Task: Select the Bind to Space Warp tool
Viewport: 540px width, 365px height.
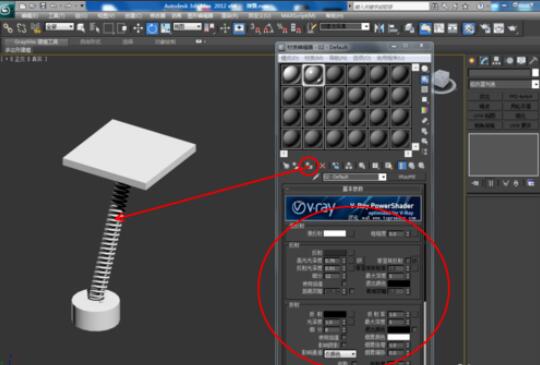Action: [36, 28]
